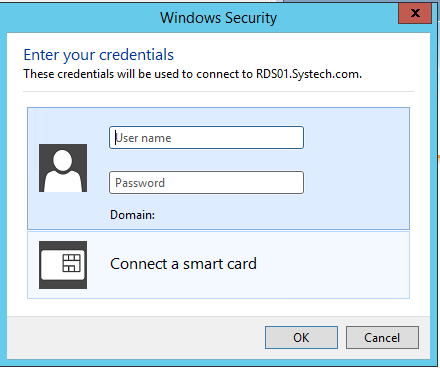The width and height of the screenshot is (440, 368).
Task: Dismiss the dialog with Cancel
Action: 382,338
